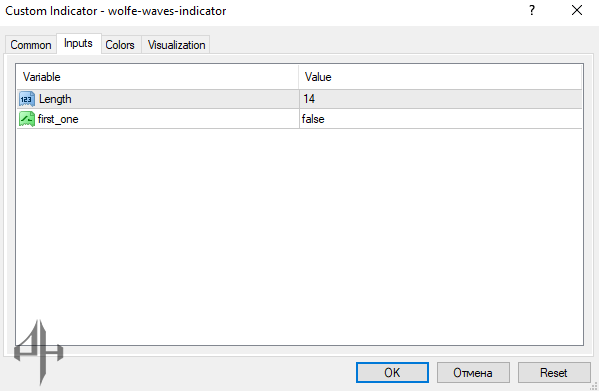Click the Variable column header
Screen dimensions: 599x391
tap(157, 77)
